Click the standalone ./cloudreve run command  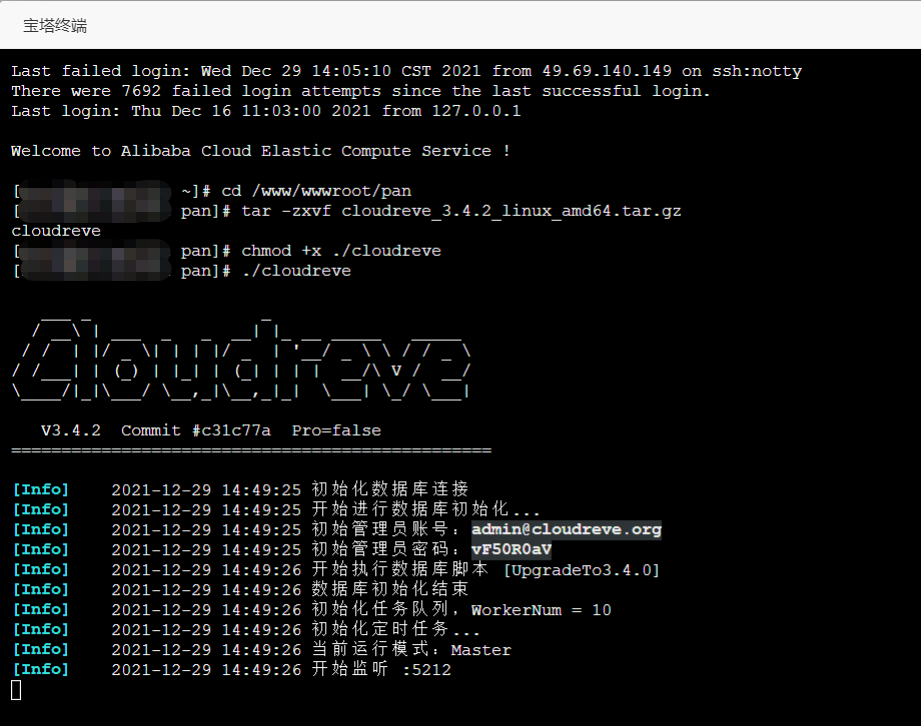[296, 271]
